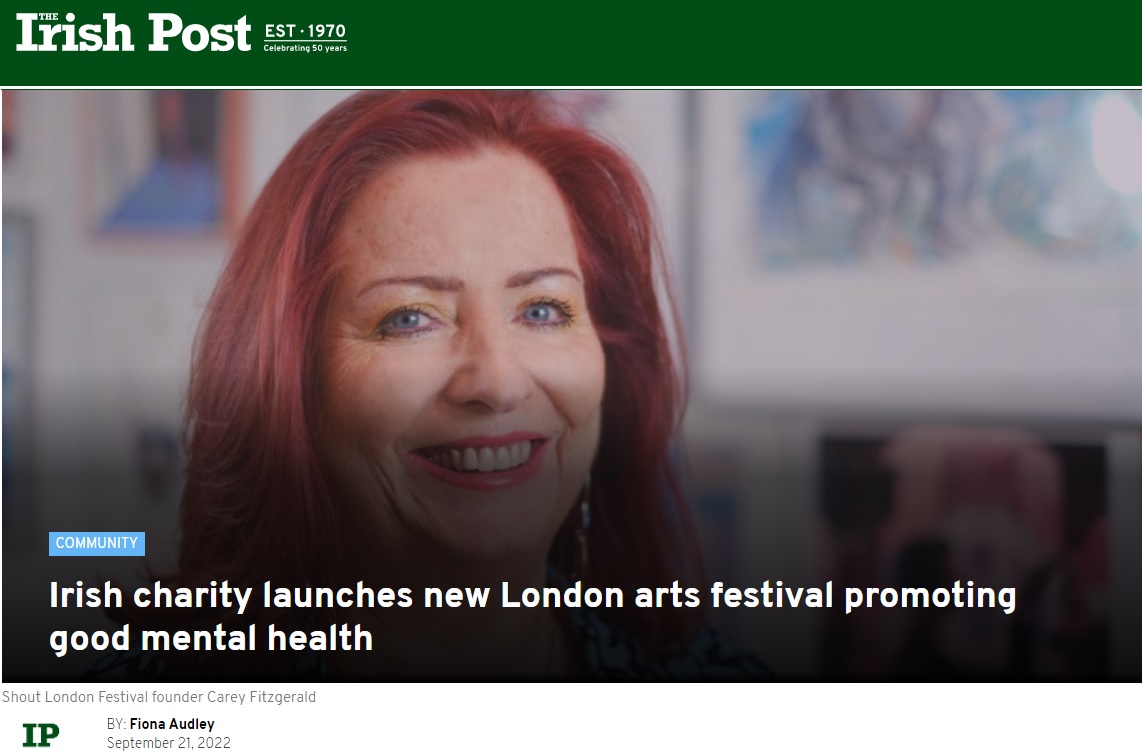Click the word 'London' in the headline
The width and height of the screenshot is (1142, 756).
click(563, 595)
